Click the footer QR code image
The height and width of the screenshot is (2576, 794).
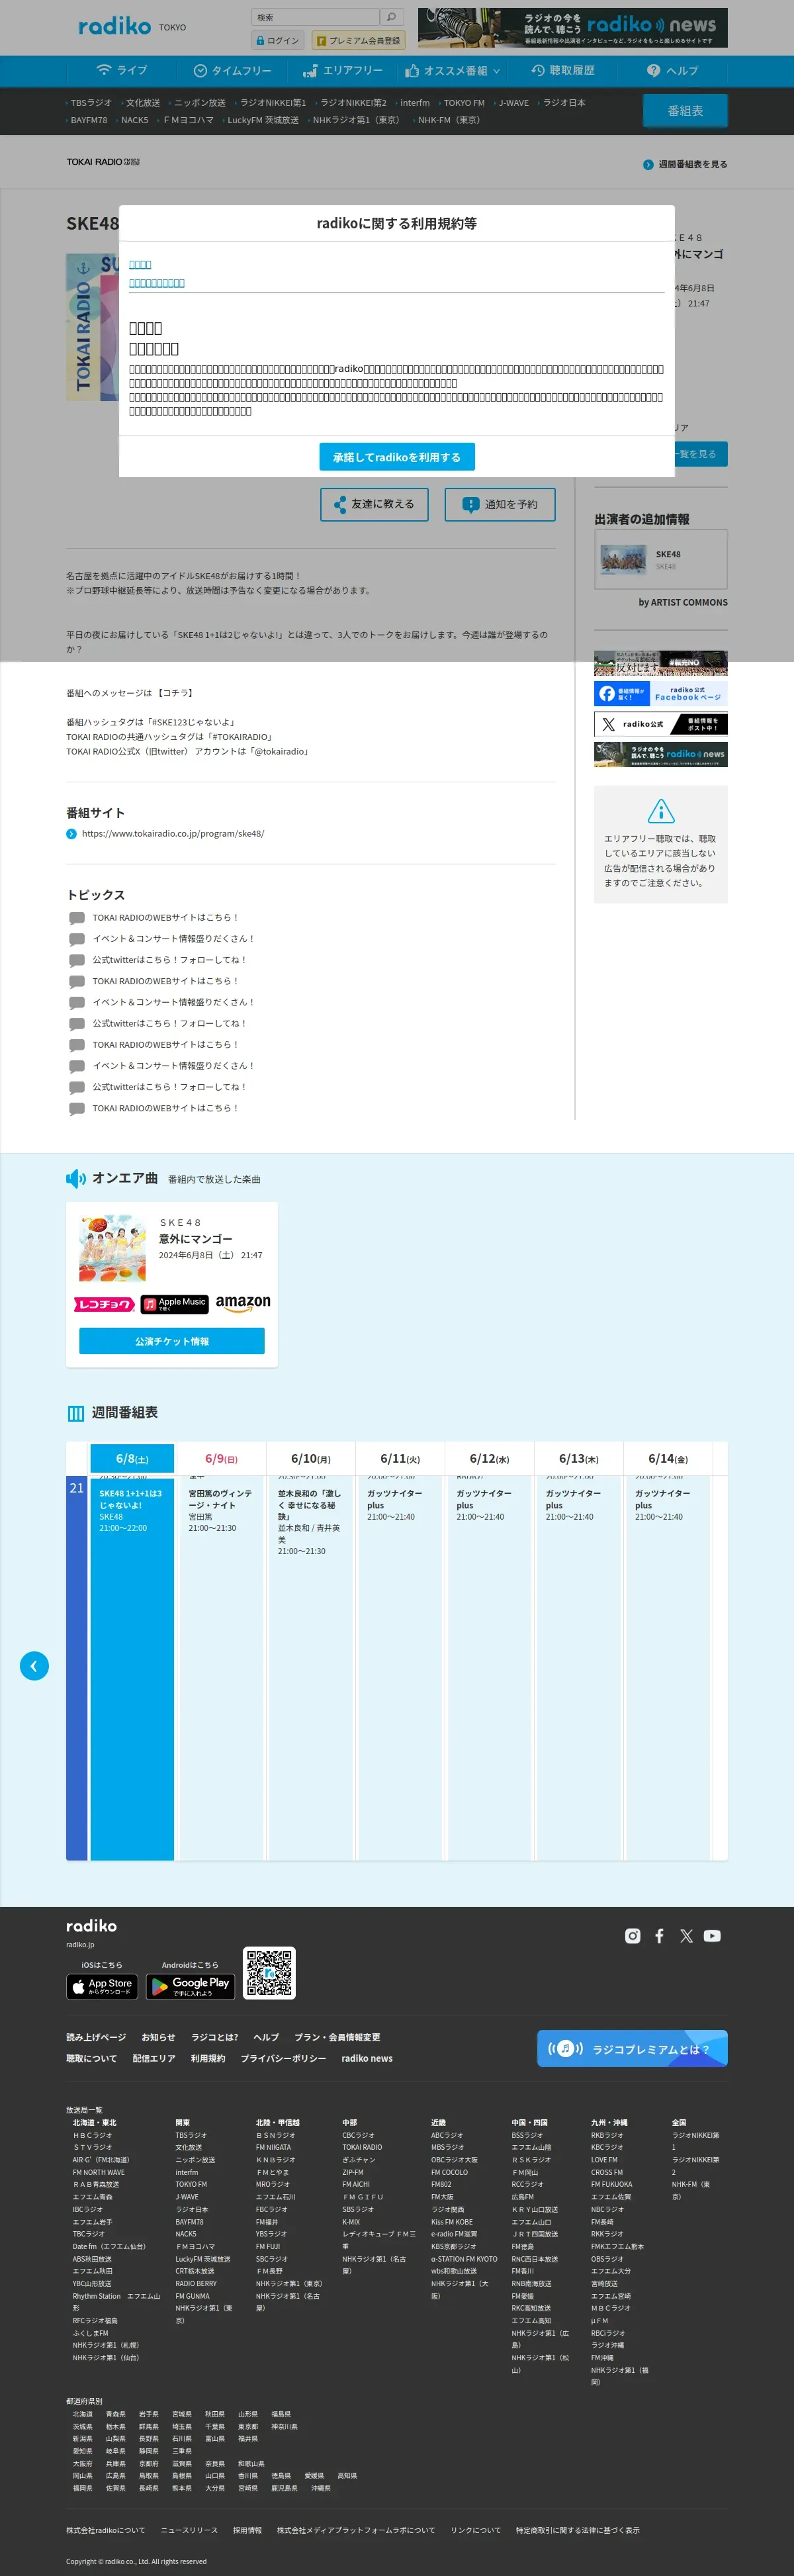point(269,1972)
